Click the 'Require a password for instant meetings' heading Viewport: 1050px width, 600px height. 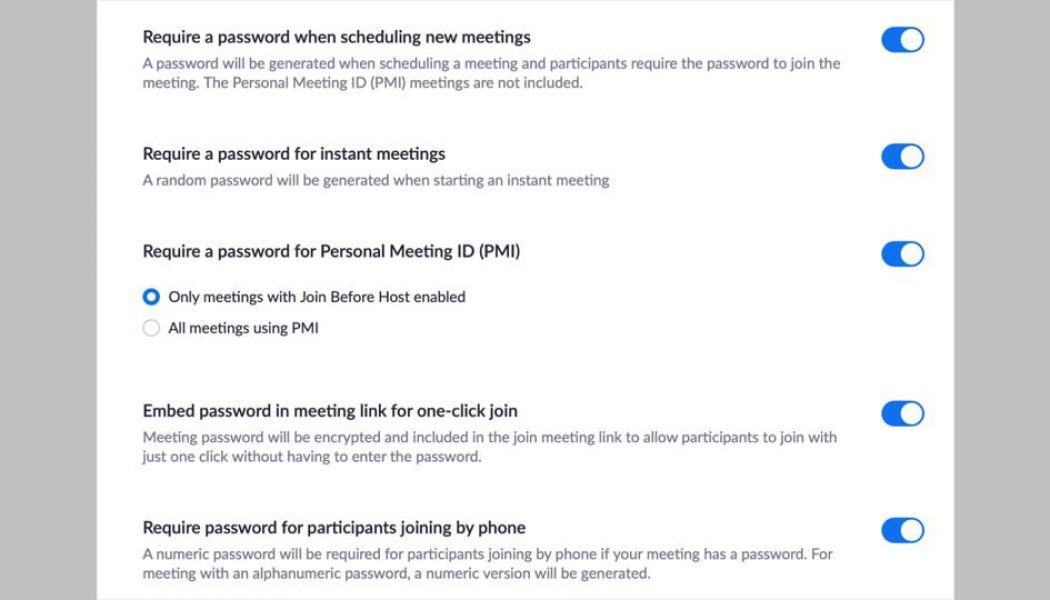(x=294, y=154)
